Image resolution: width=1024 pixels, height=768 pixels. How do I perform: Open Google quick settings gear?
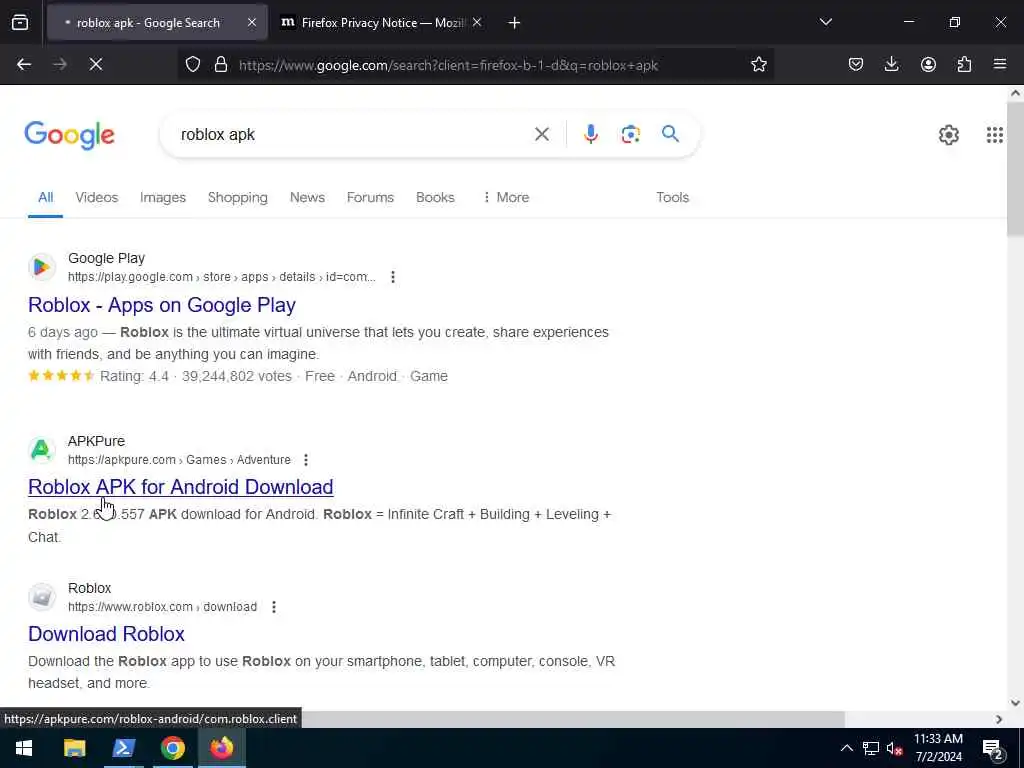click(949, 135)
